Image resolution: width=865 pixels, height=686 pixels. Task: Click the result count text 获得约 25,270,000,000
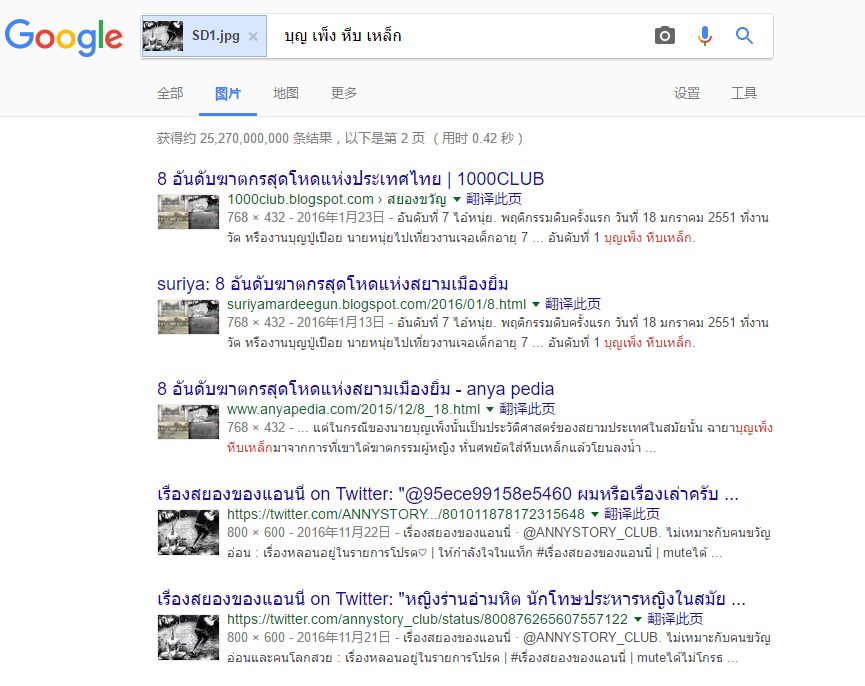pyautogui.click(x=339, y=138)
